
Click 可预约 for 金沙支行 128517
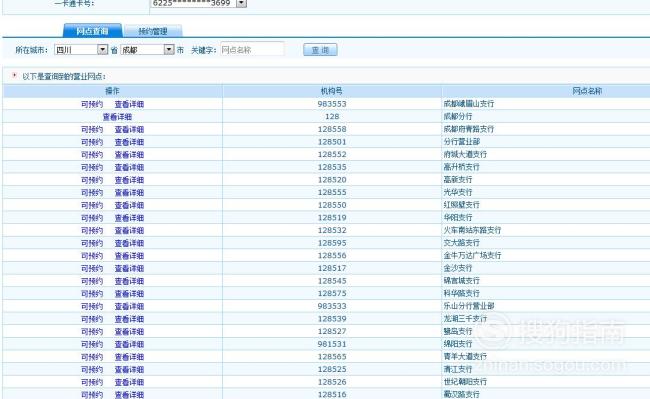point(92,268)
